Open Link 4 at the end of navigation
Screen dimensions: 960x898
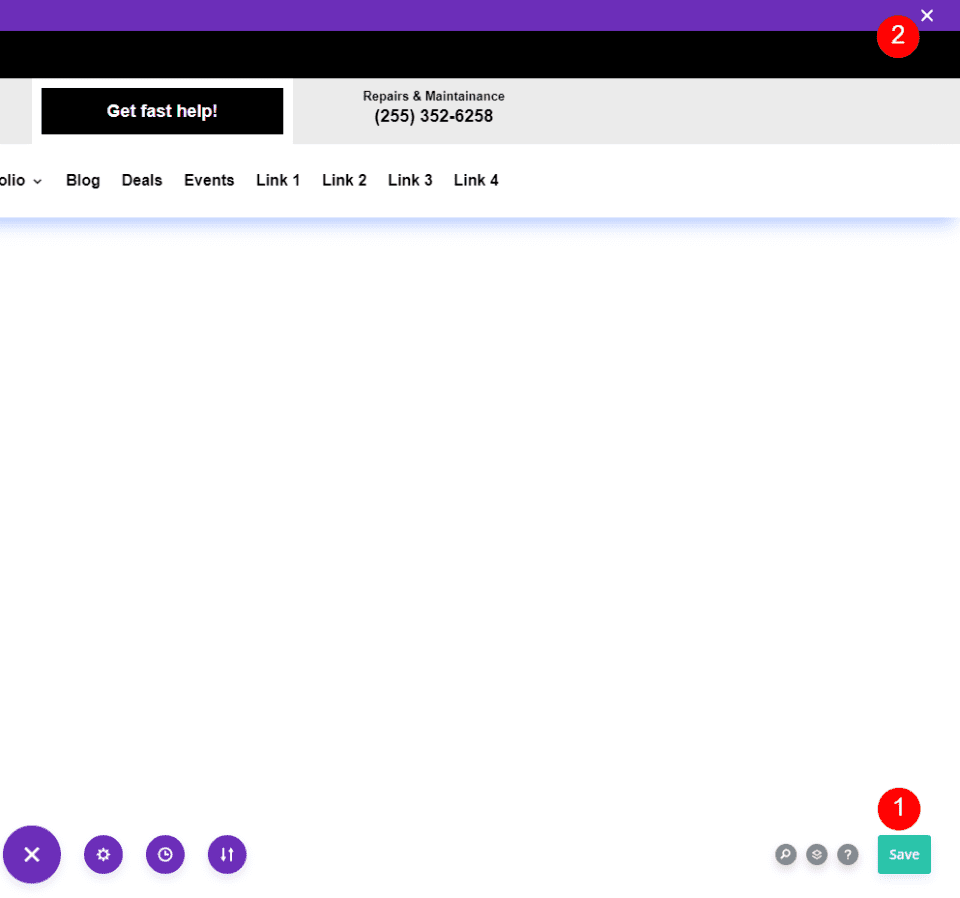click(x=476, y=180)
